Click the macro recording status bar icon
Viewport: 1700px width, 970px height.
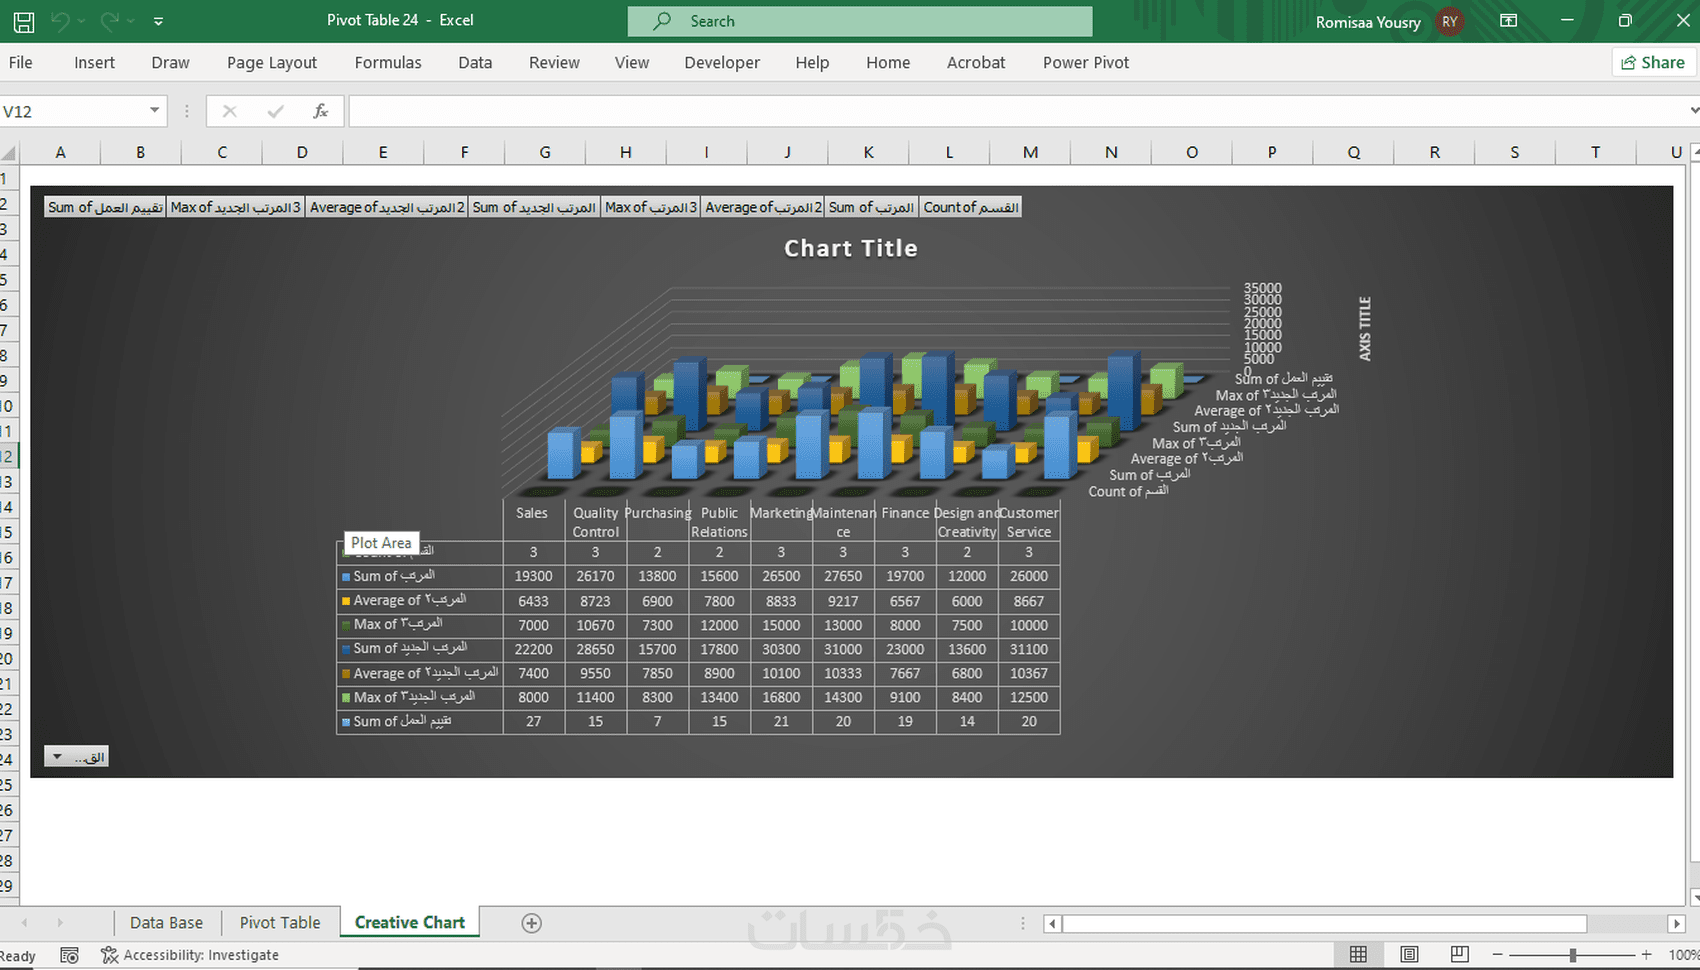pos(69,955)
